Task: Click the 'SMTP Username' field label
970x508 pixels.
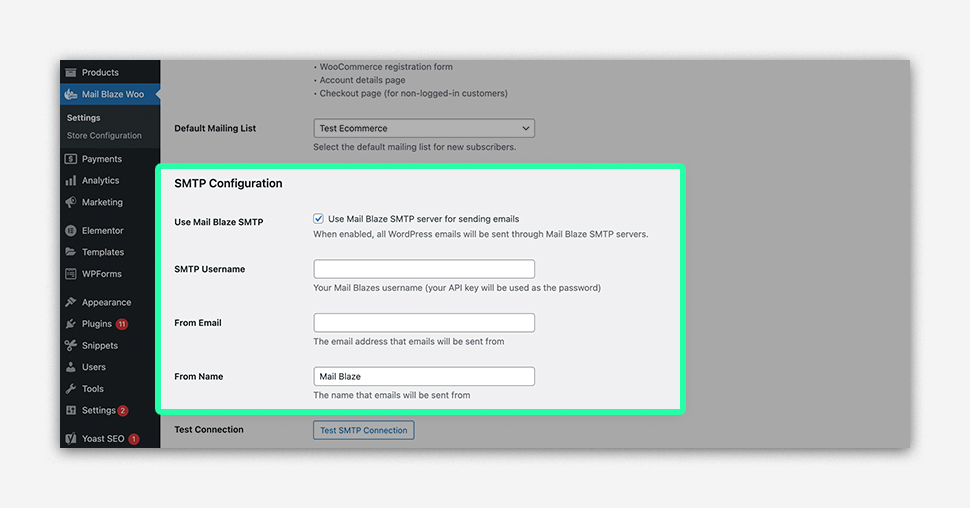Action: click(x=210, y=269)
